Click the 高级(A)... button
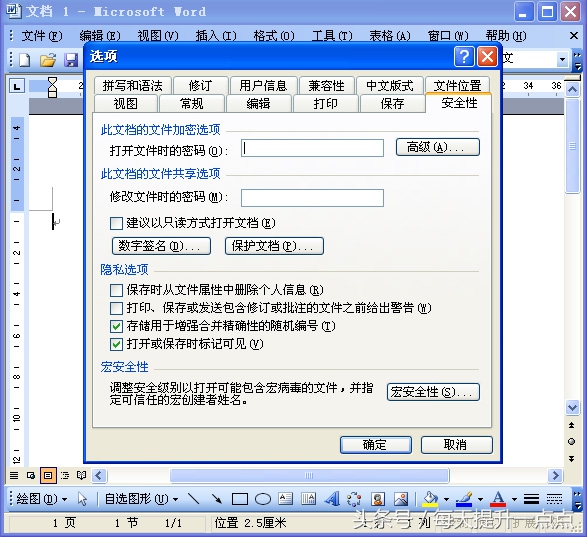The image size is (587, 537). pyautogui.click(x=438, y=147)
